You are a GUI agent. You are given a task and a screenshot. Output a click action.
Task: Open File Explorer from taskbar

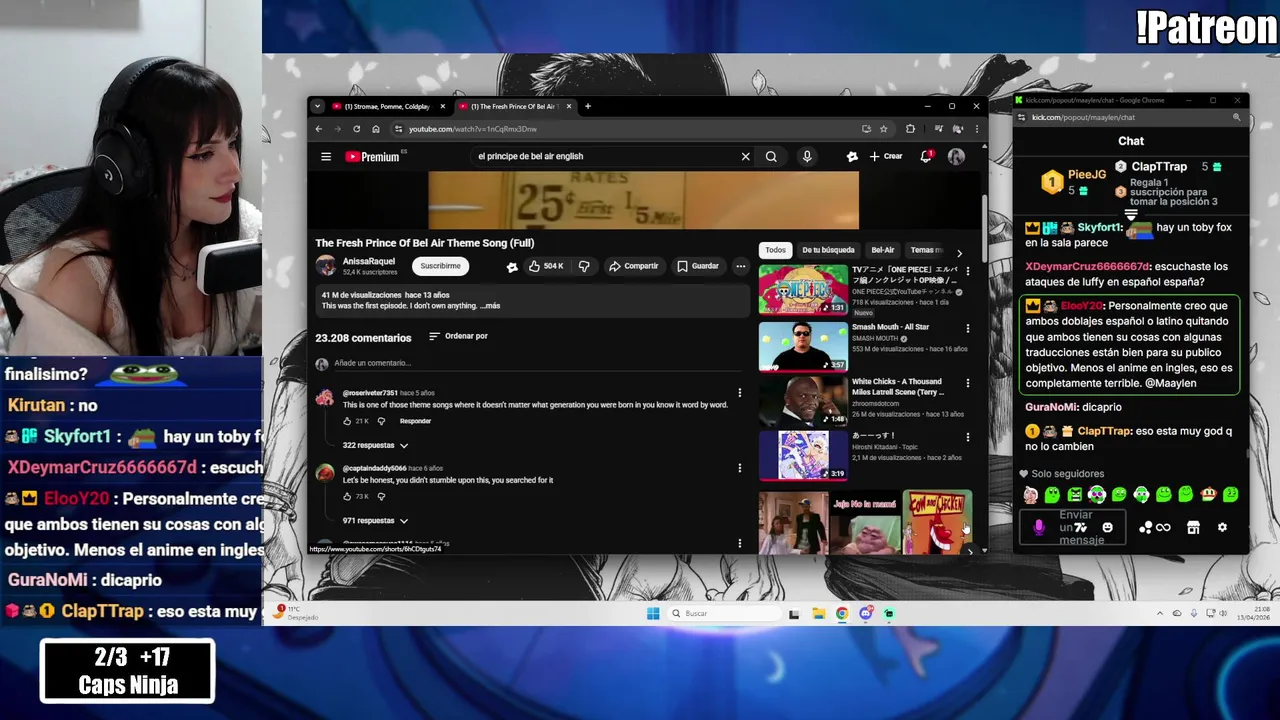tap(818, 614)
